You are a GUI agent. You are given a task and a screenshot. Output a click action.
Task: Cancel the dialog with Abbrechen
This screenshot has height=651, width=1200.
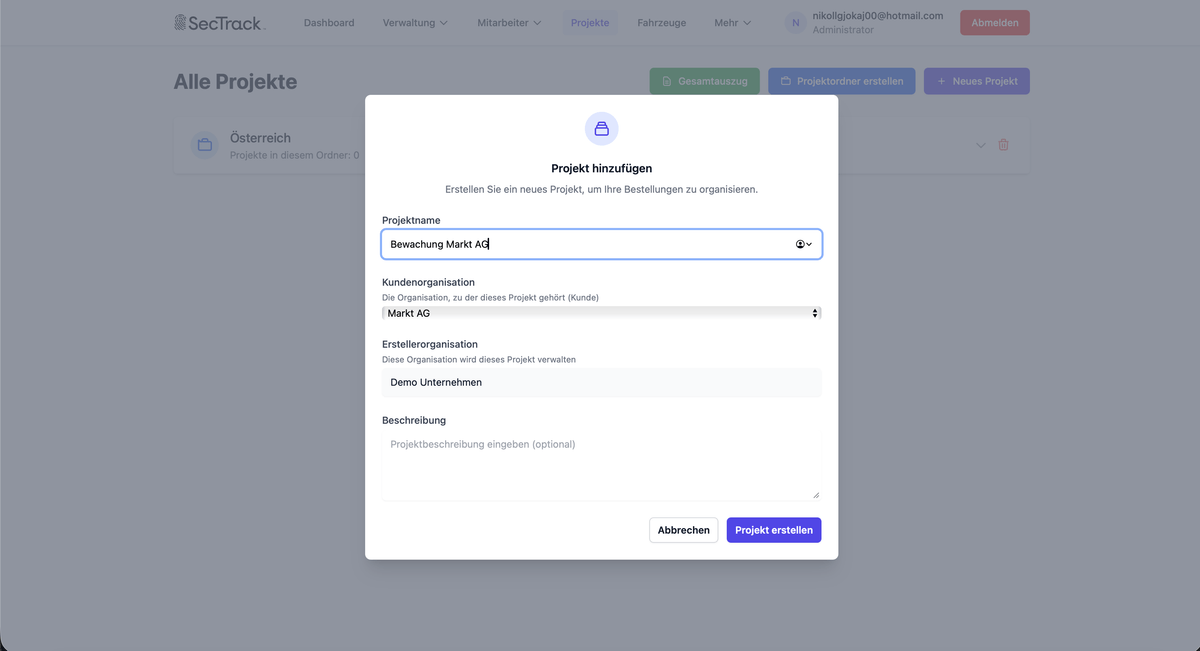pyautogui.click(x=683, y=530)
